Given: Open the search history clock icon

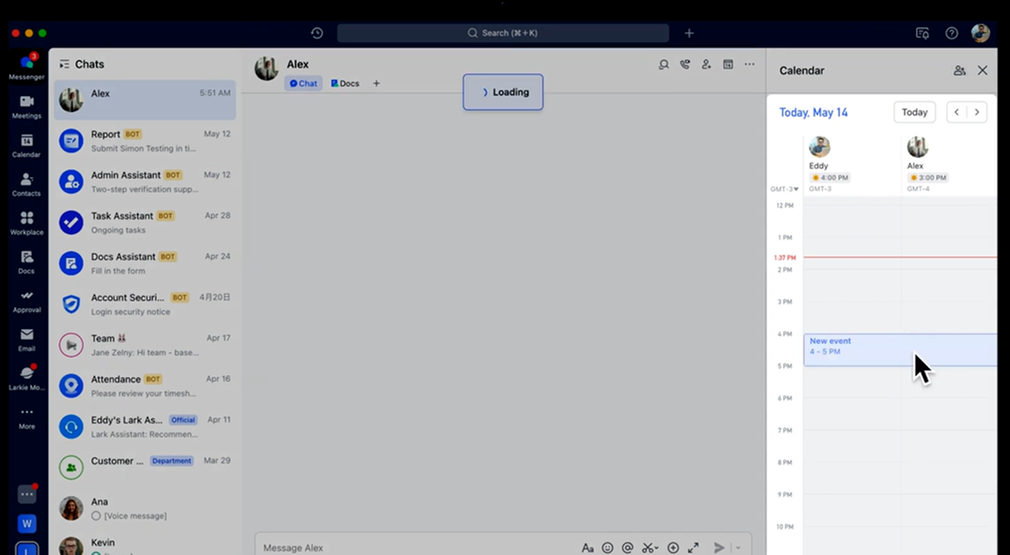Looking at the screenshot, I should (x=317, y=33).
